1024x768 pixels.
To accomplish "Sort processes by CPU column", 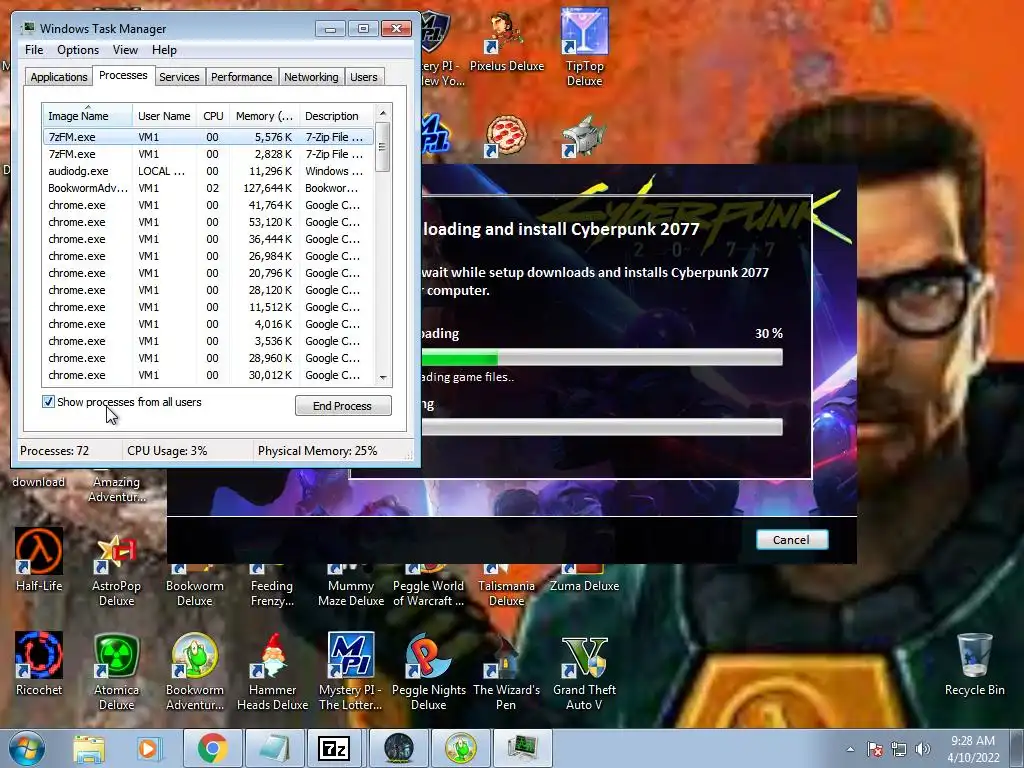I will [x=213, y=116].
